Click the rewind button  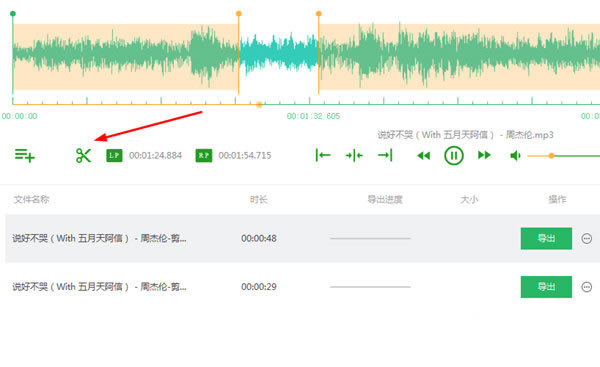423,155
